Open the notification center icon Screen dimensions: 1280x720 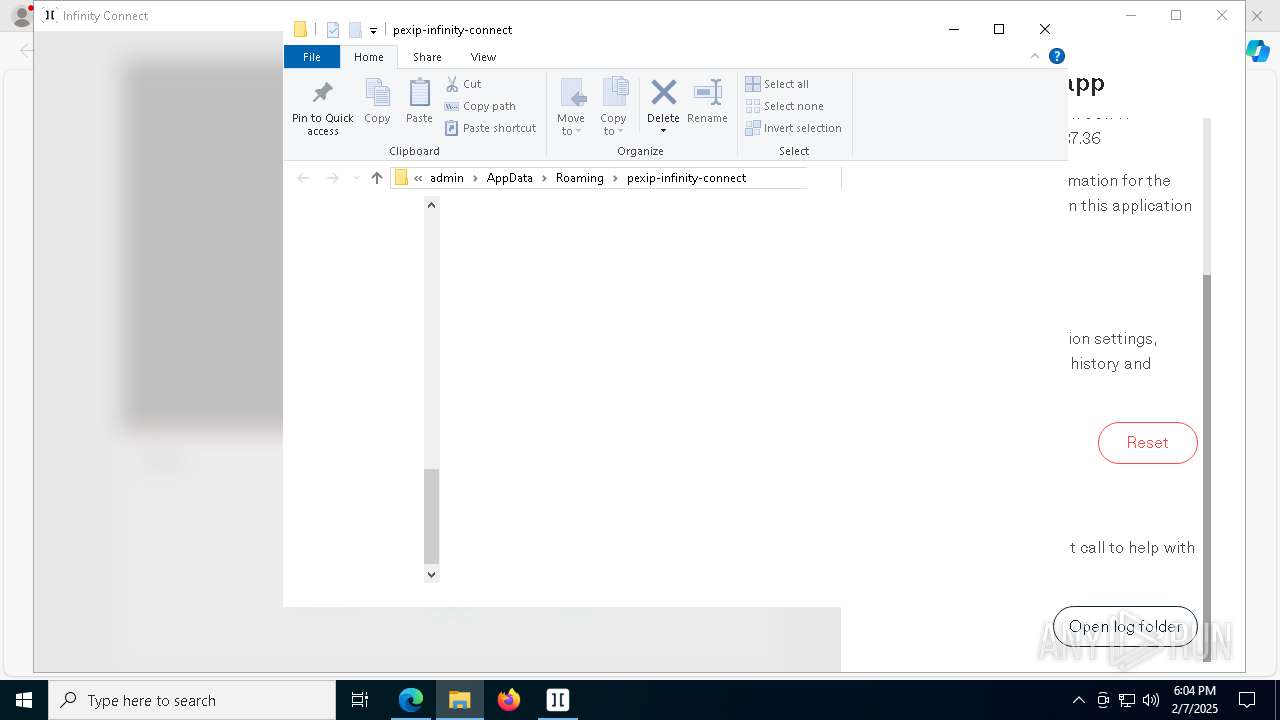pos(1247,700)
